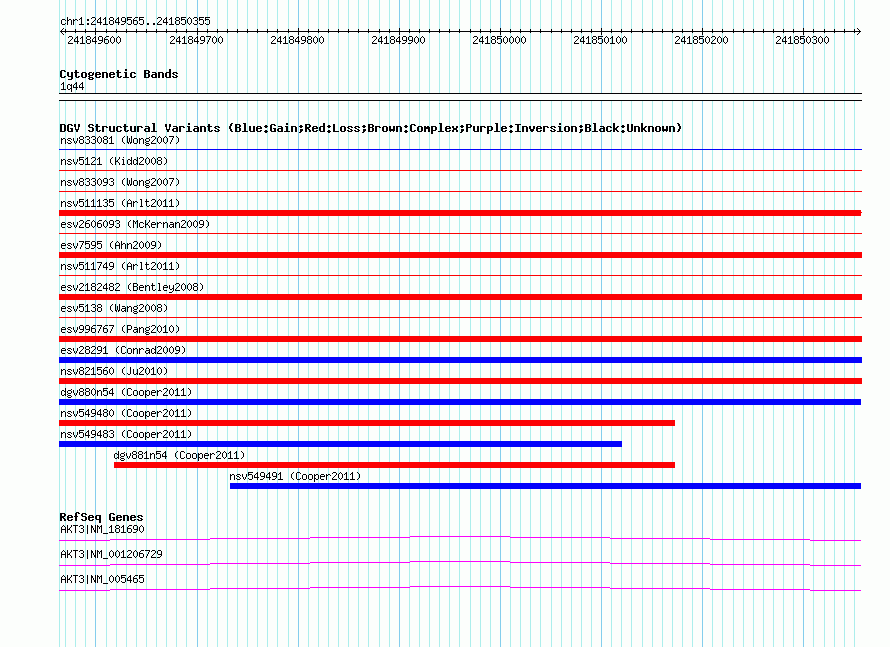Image resolution: width=890 pixels, height=647 pixels.
Task: Click the red bar under esv996767 (Pang2010)
Action: point(460,339)
